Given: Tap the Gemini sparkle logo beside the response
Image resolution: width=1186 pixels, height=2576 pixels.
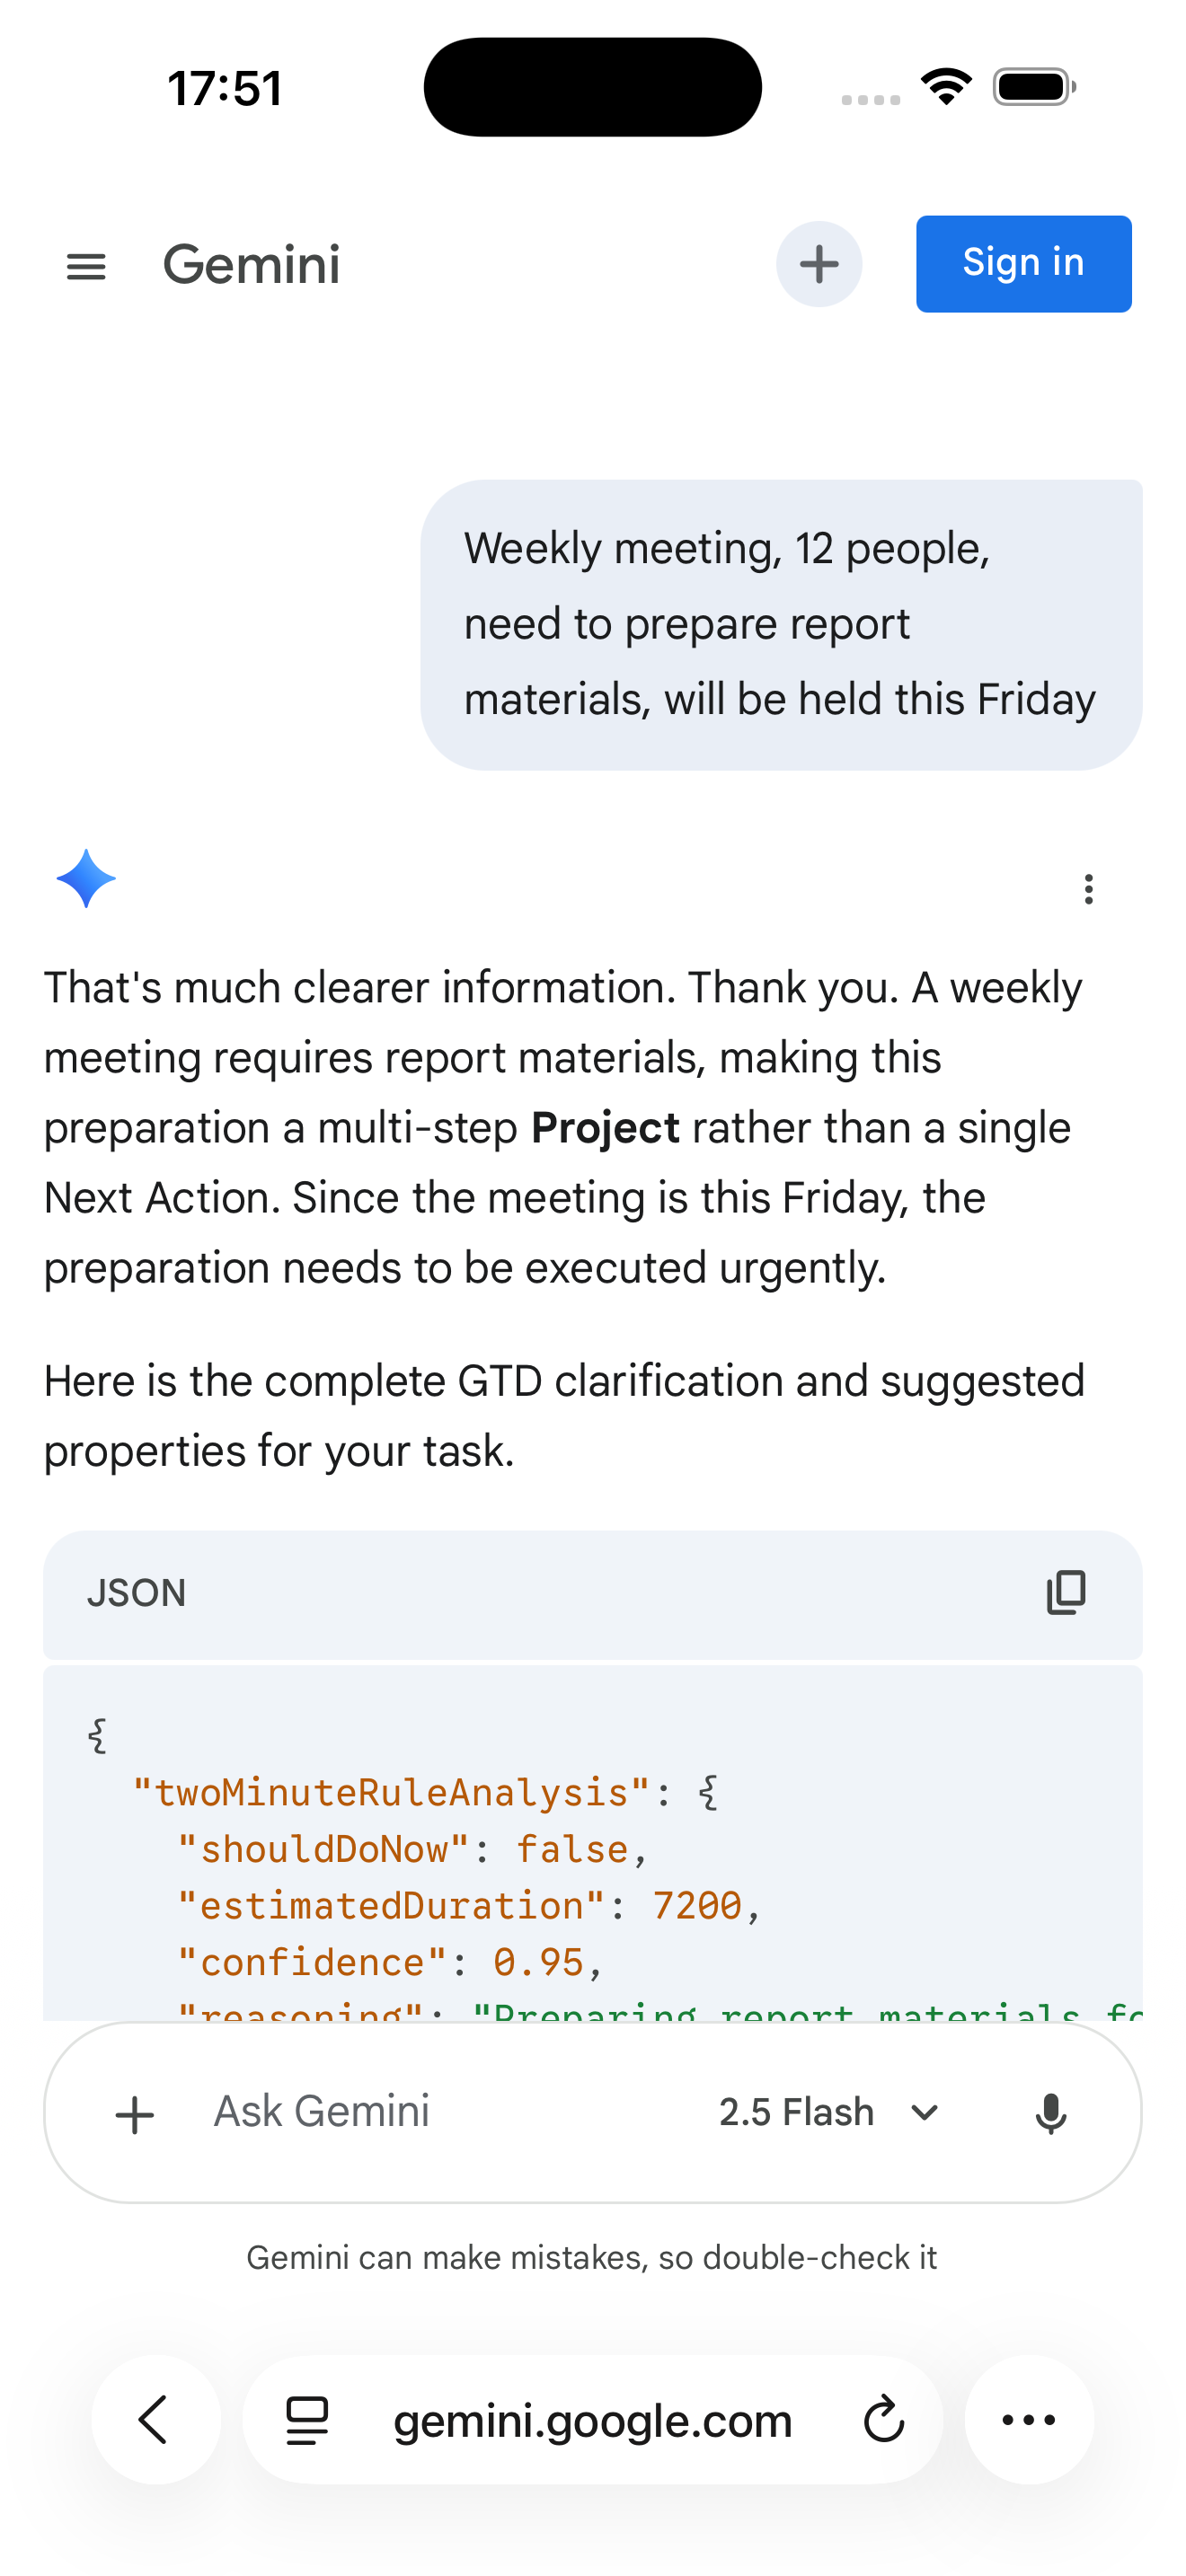Looking at the screenshot, I should 87,878.
